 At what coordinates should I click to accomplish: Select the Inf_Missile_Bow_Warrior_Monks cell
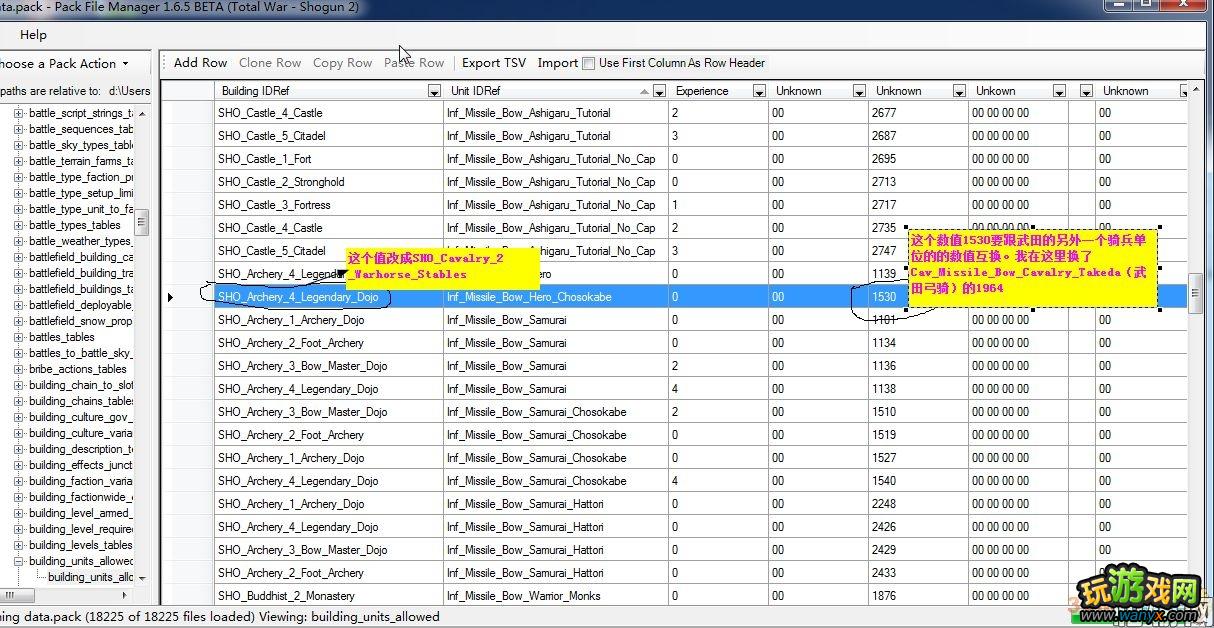tap(555, 596)
